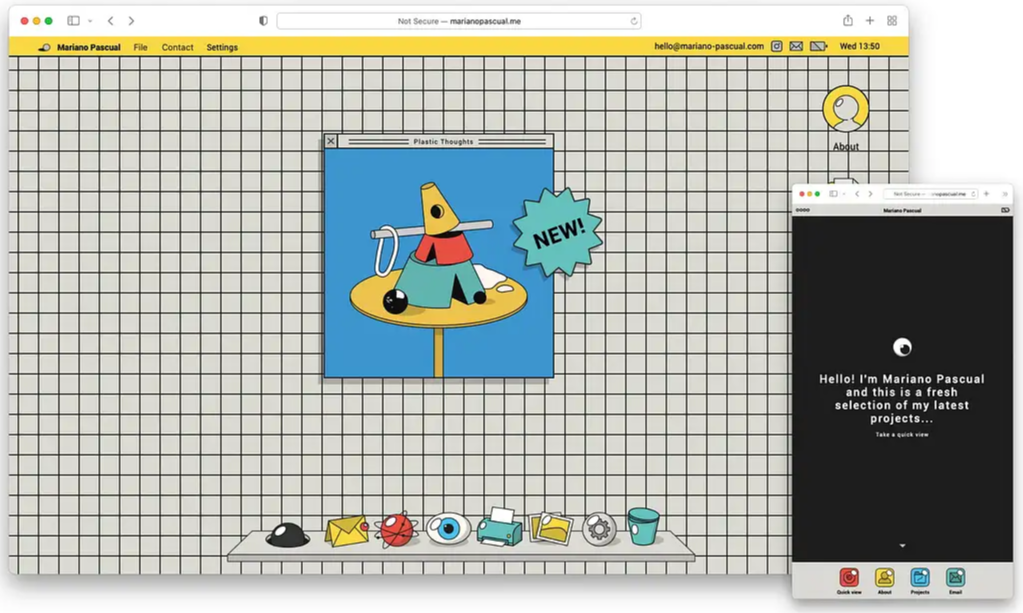The image size is (1023, 613).
Task: Open the gear icon on the shelf
Action: click(x=599, y=528)
